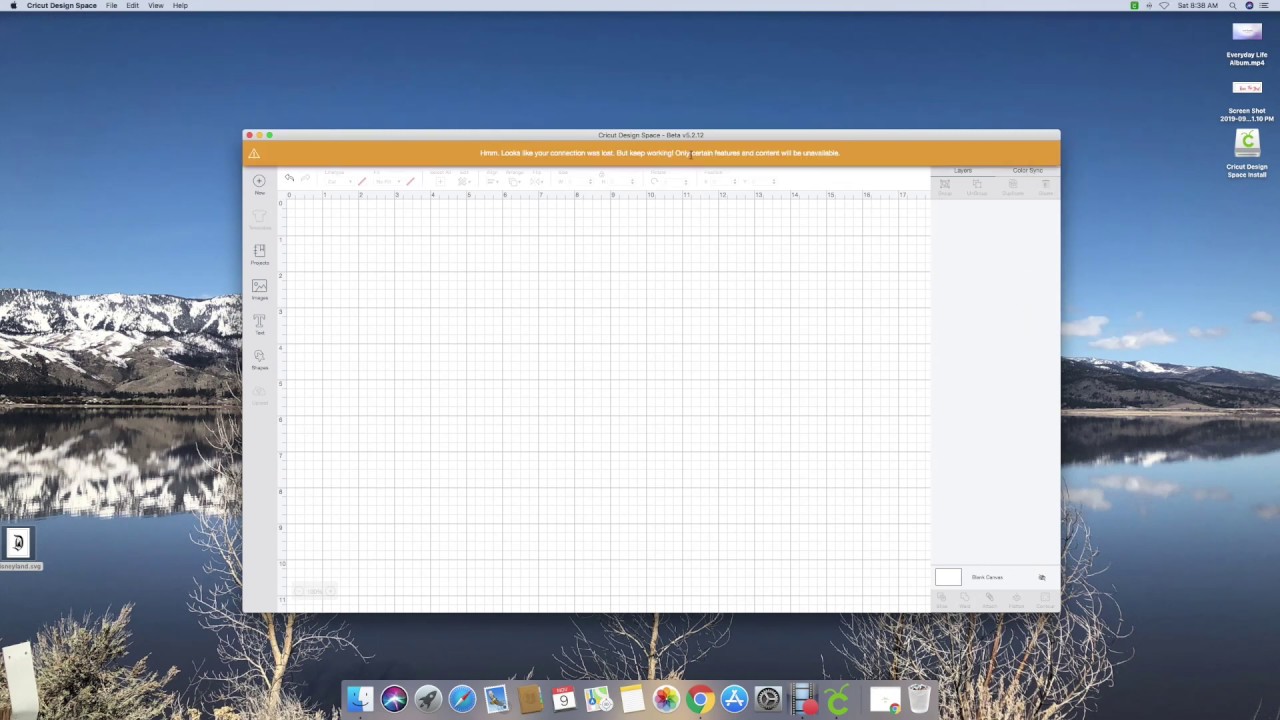
Task: Open the Projects panel in left sidebar
Action: pos(259,252)
